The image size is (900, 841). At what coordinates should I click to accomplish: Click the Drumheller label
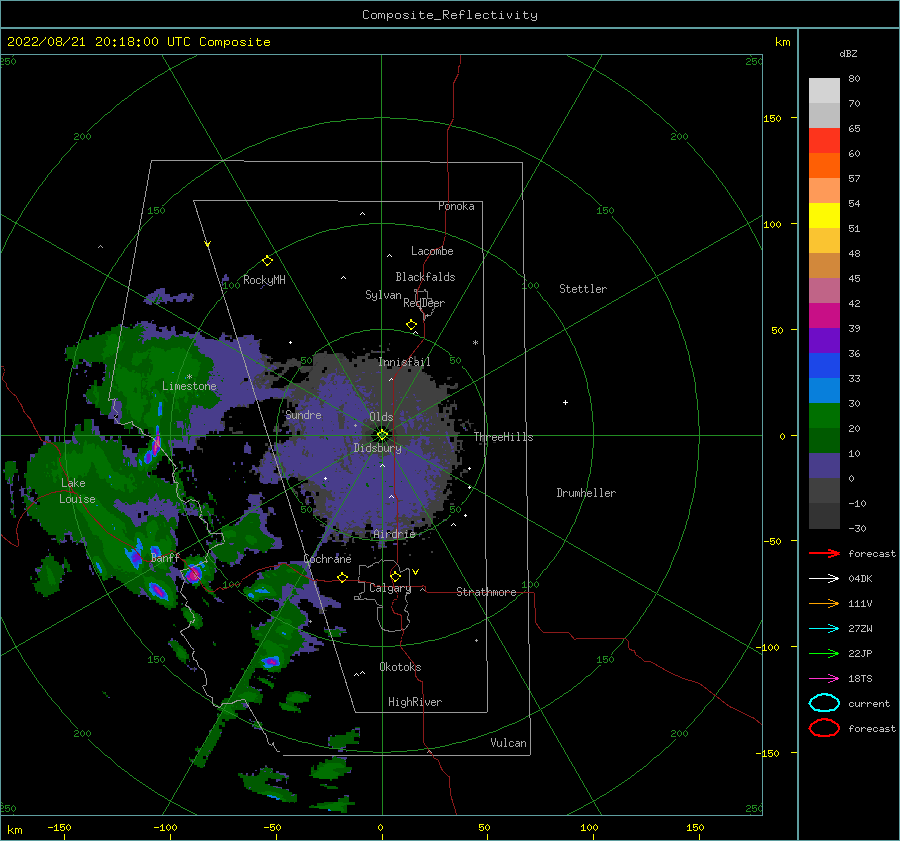[586, 493]
